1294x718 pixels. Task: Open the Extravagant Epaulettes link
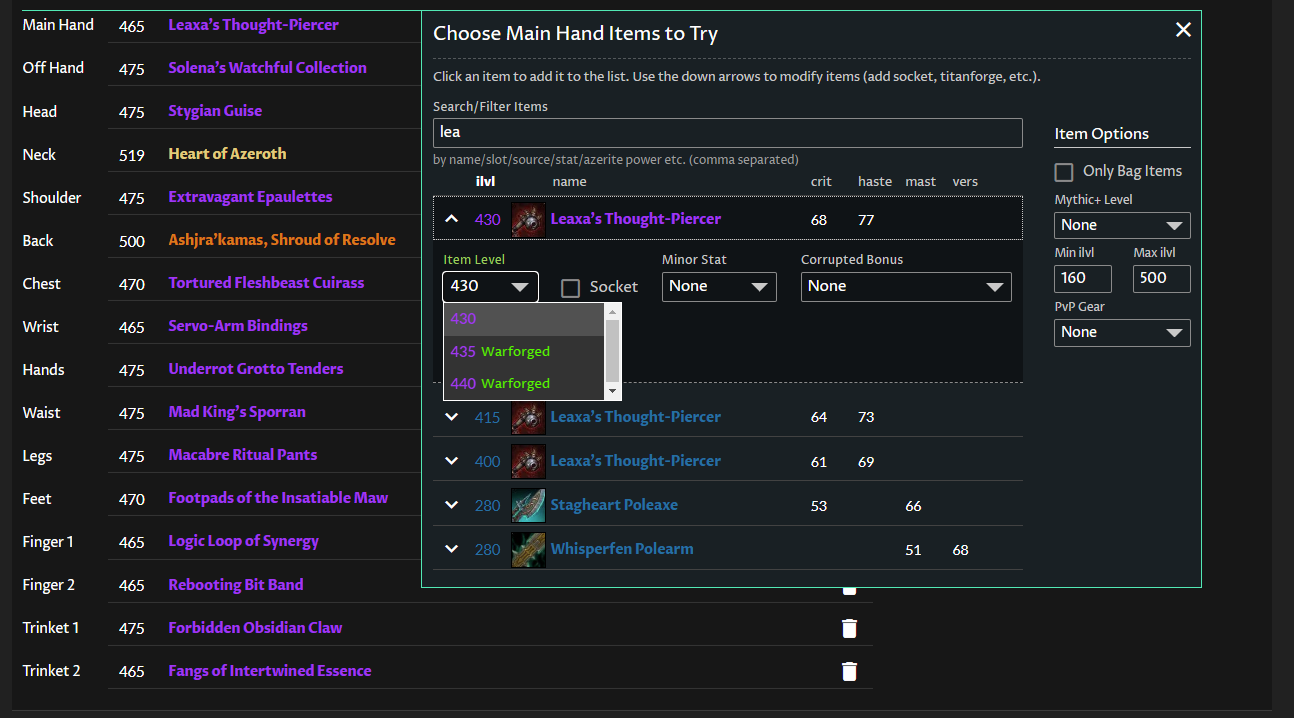[x=250, y=197]
